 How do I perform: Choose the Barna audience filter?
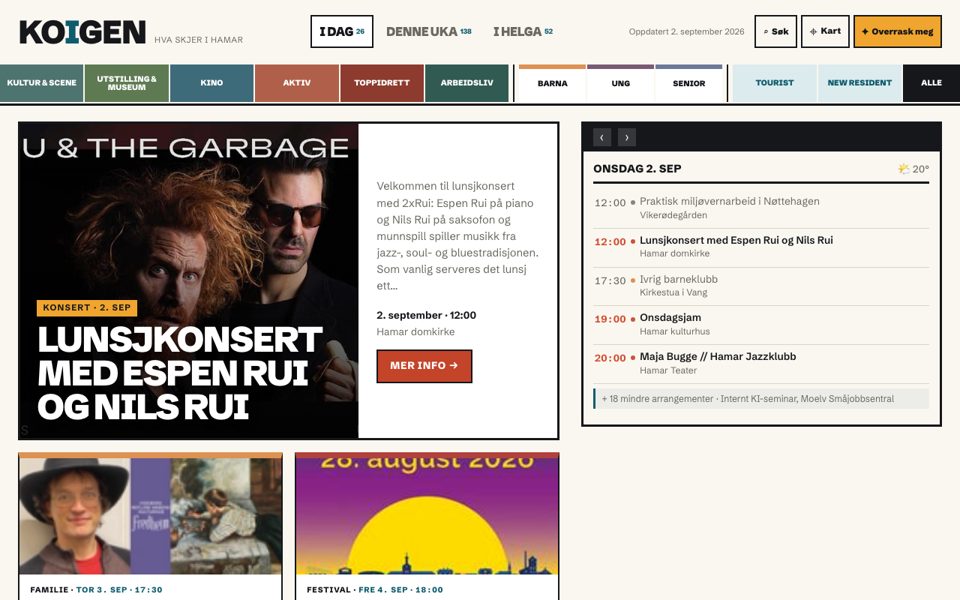552,83
